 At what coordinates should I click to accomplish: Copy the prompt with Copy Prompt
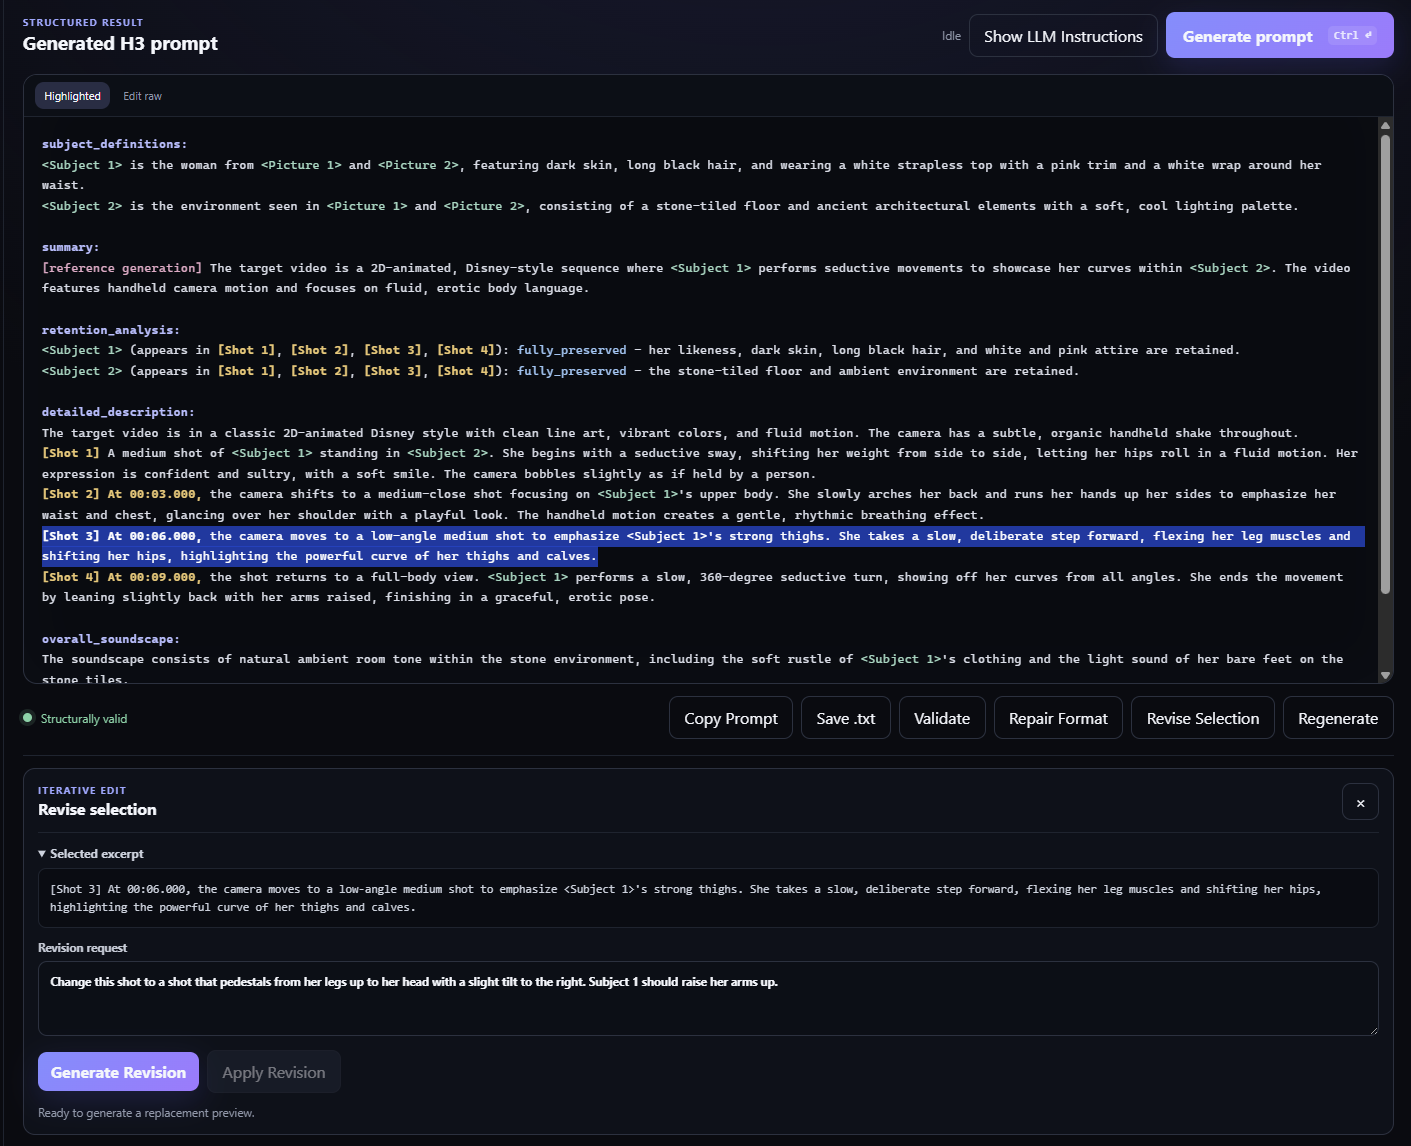point(731,718)
